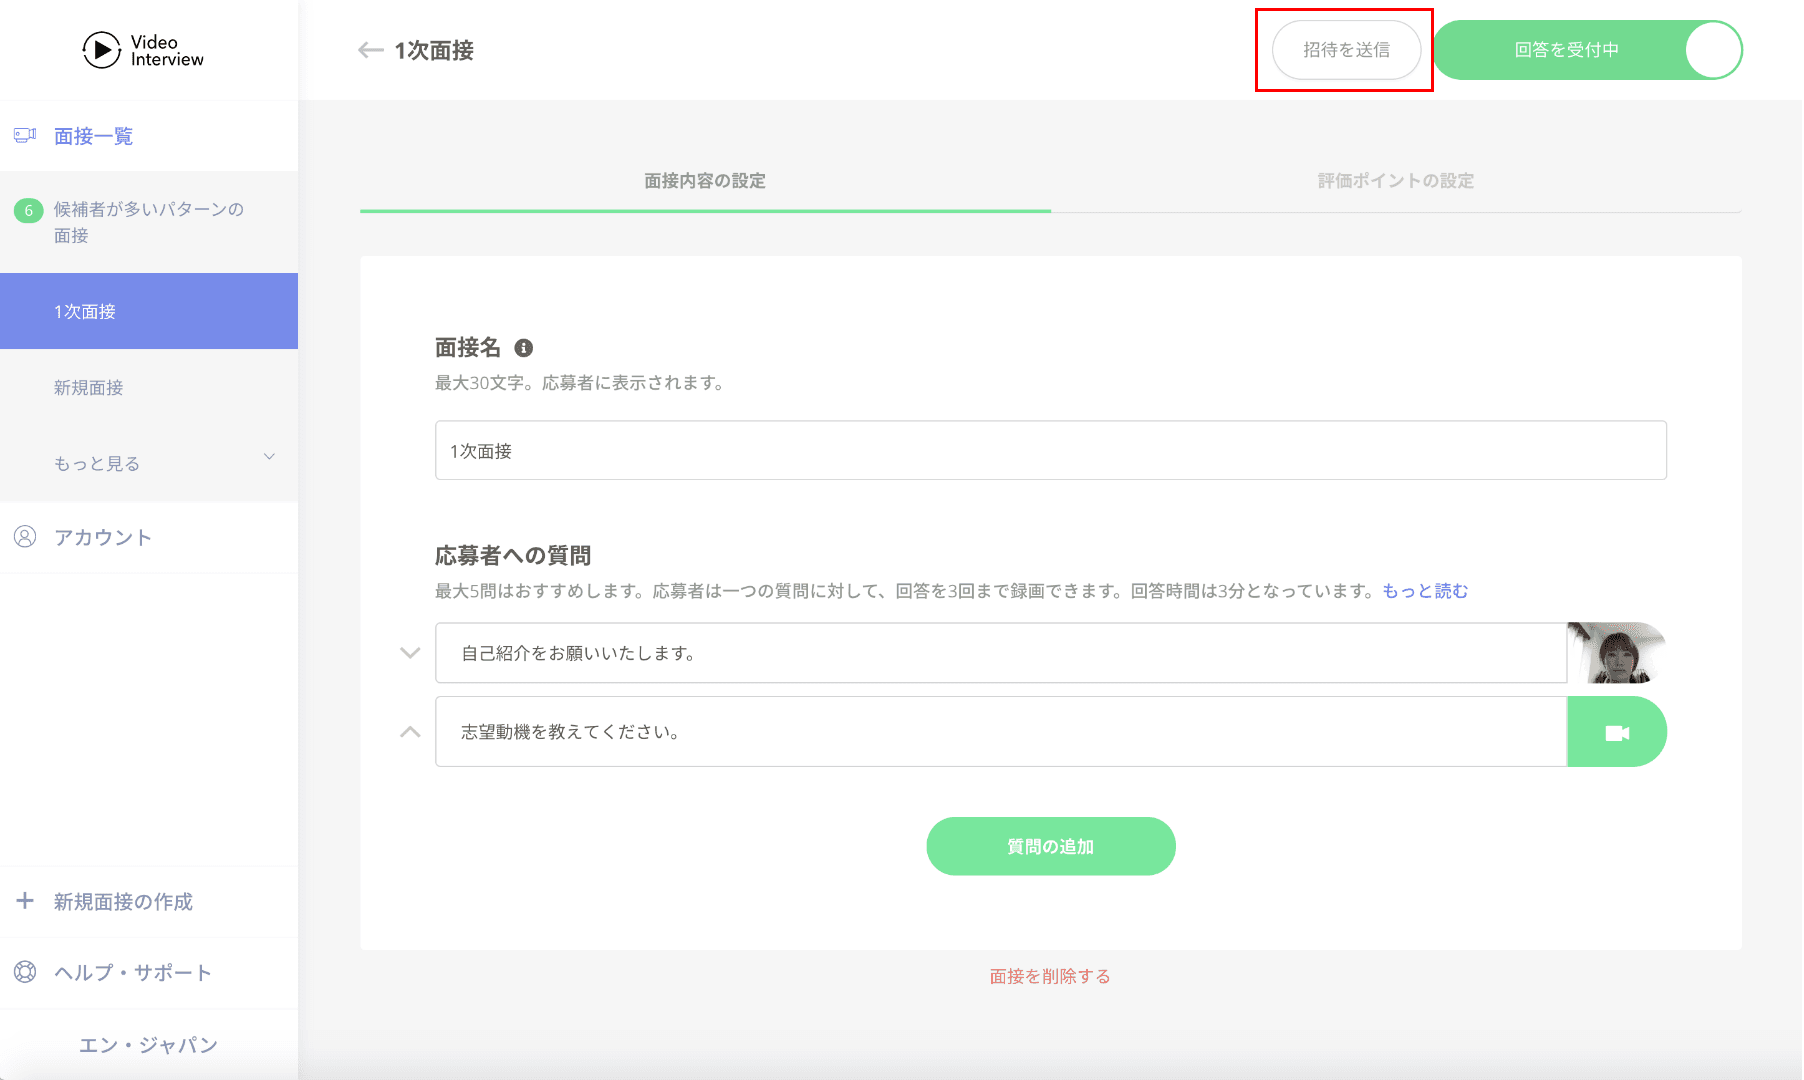Click the 面接名 input field
Image resolution: width=1804 pixels, height=1080 pixels.
(1050, 451)
